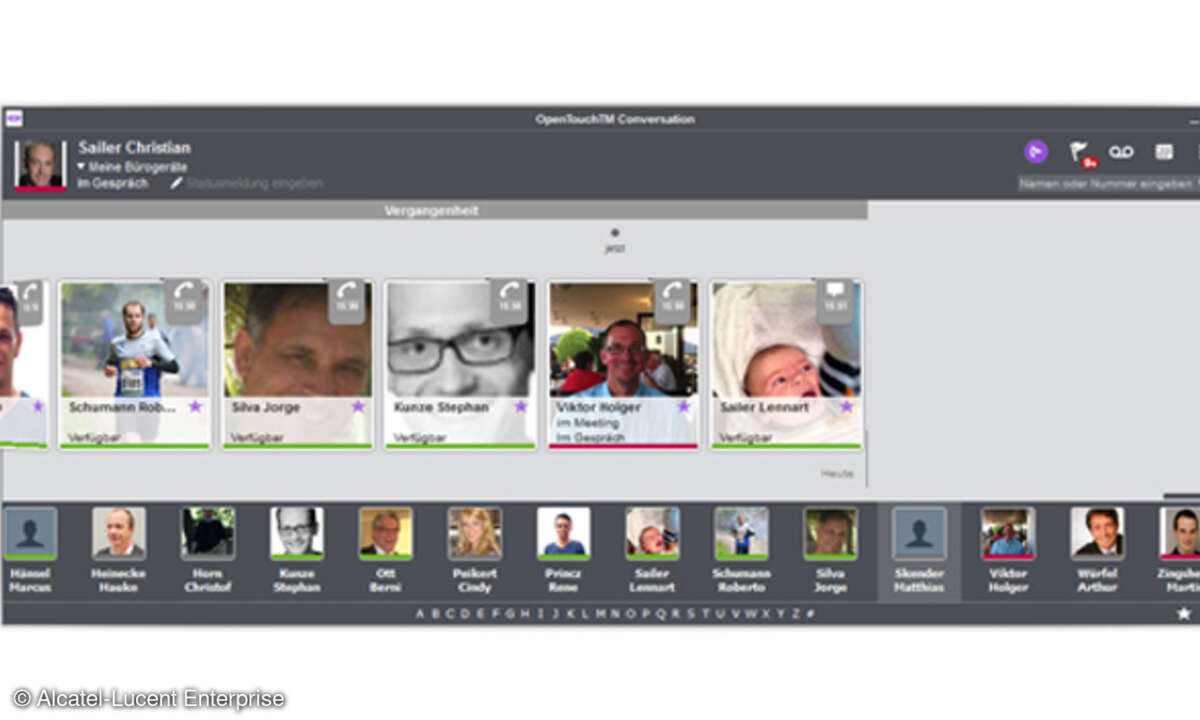Click the pencil icon to edit status message
This screenshot has height=720, width=1200.
tap(177, 183)
